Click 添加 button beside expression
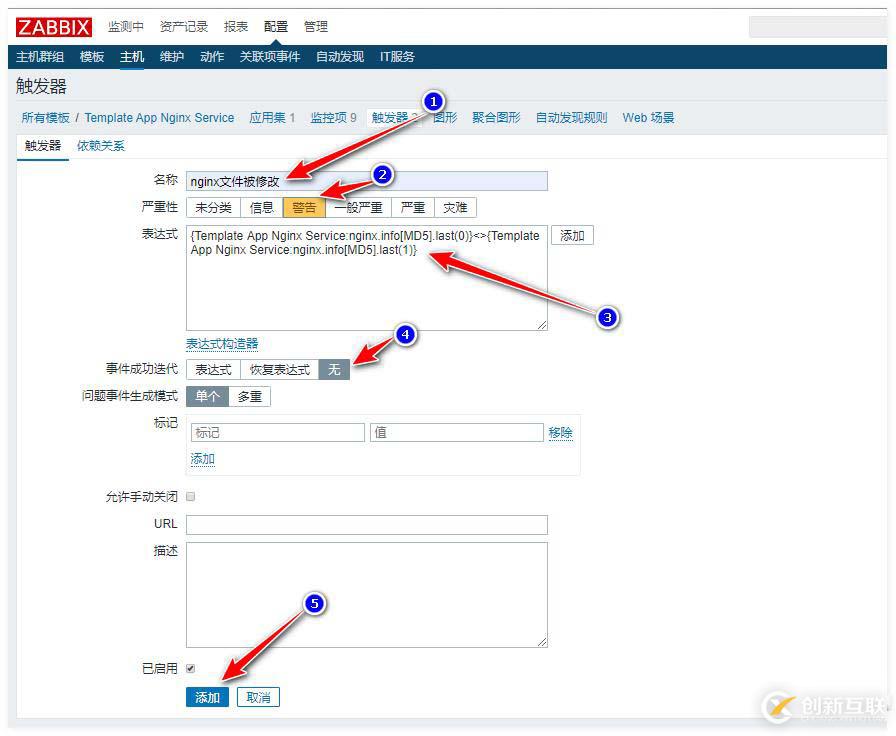 [573, 235]
